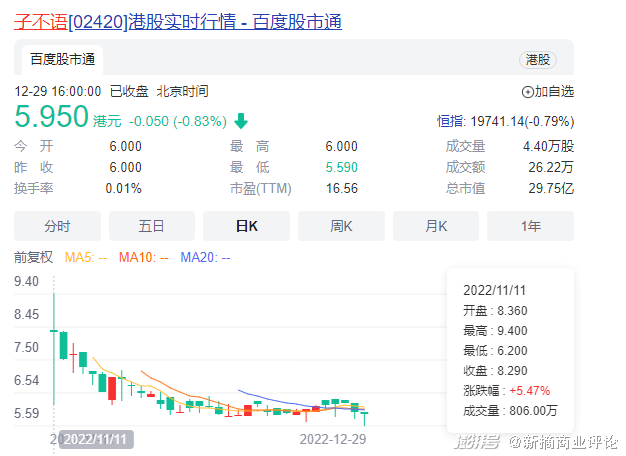
Task: Select the 周K chart tab
Action: coord(341,226)
